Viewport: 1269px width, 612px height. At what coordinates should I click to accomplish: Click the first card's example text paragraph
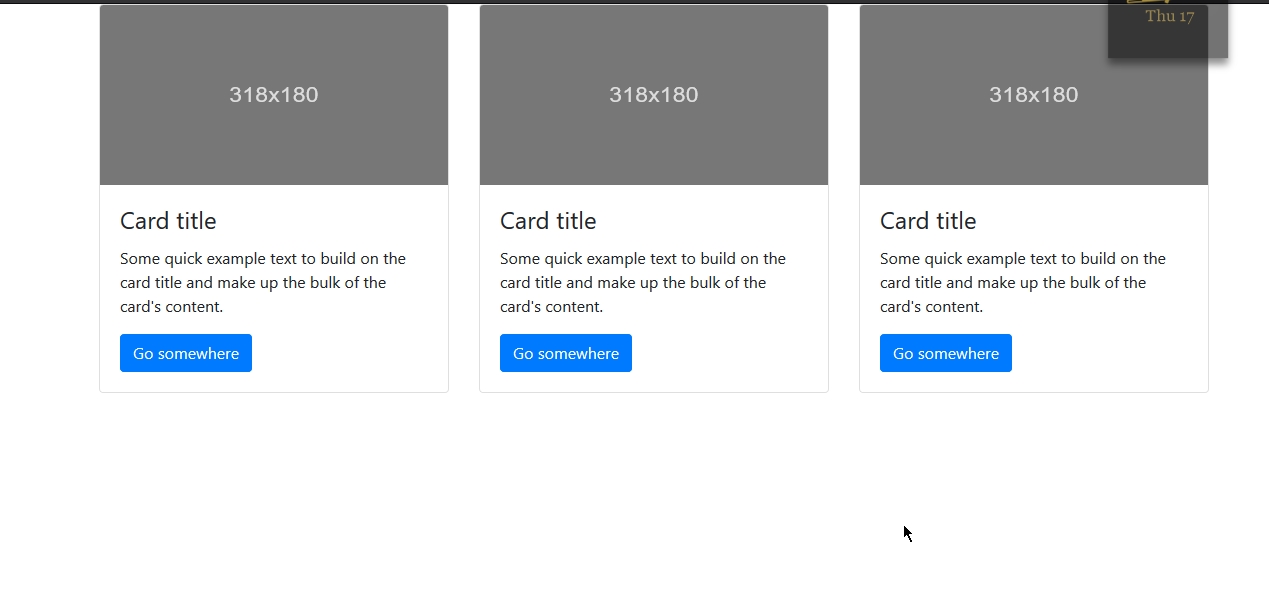(263, 282)
